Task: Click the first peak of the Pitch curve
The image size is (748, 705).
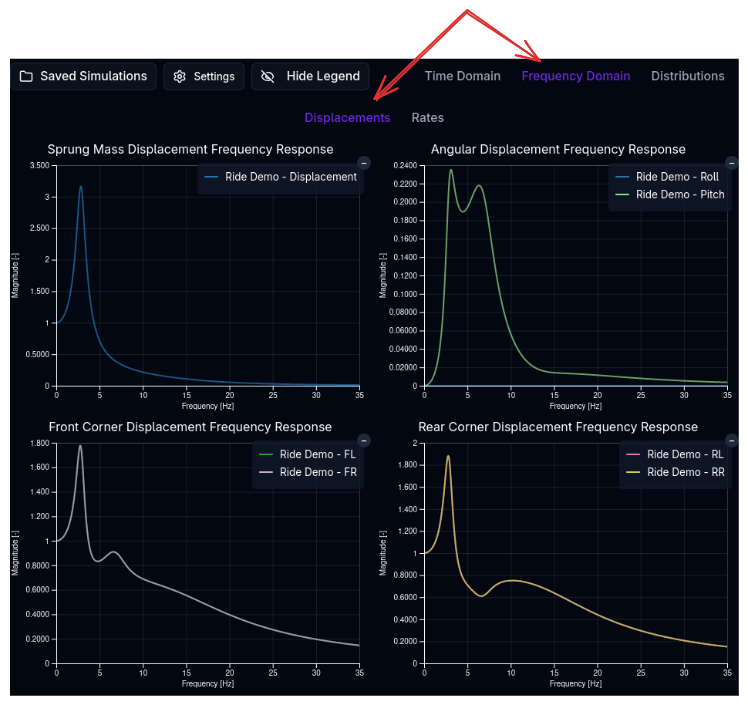Action: tap(451, 170)
